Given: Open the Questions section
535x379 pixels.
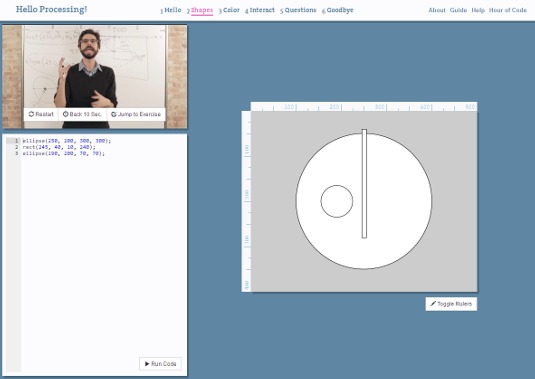Looking at the screenshot, I should (x=298, y=10).
